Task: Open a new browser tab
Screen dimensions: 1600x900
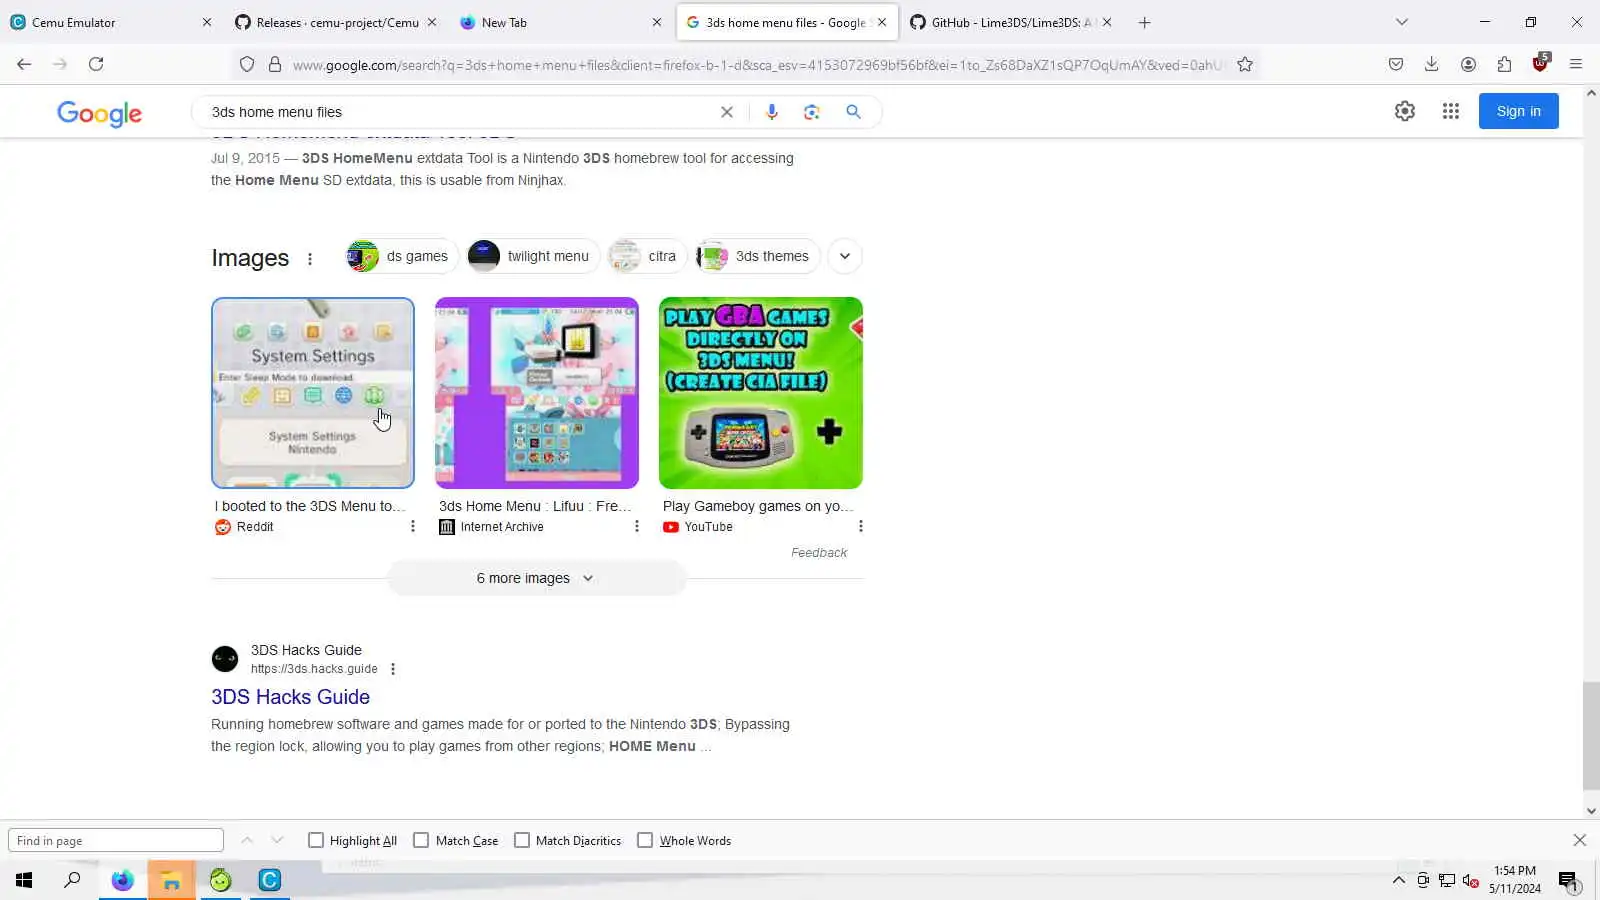Action: point(1145,22)
